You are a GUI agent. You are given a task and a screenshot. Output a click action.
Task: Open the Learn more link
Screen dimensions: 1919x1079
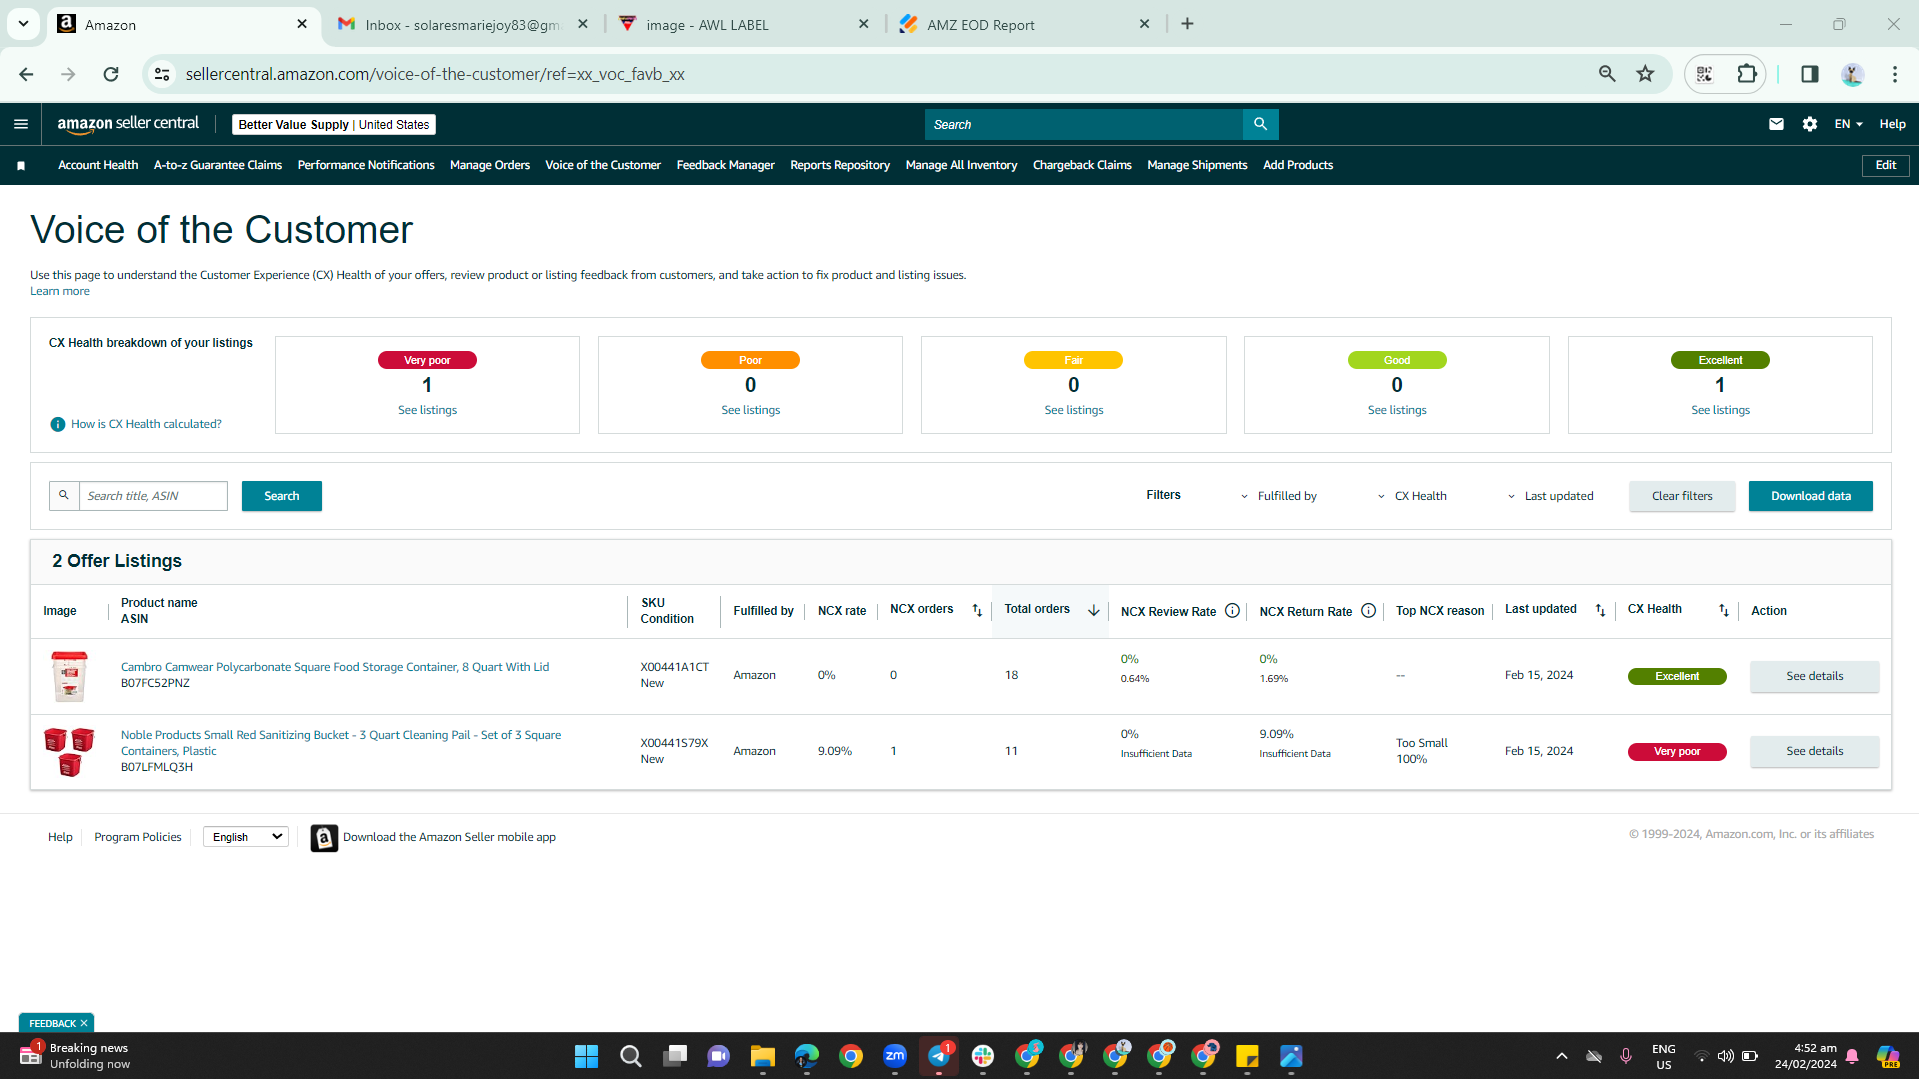coord(60,292)
